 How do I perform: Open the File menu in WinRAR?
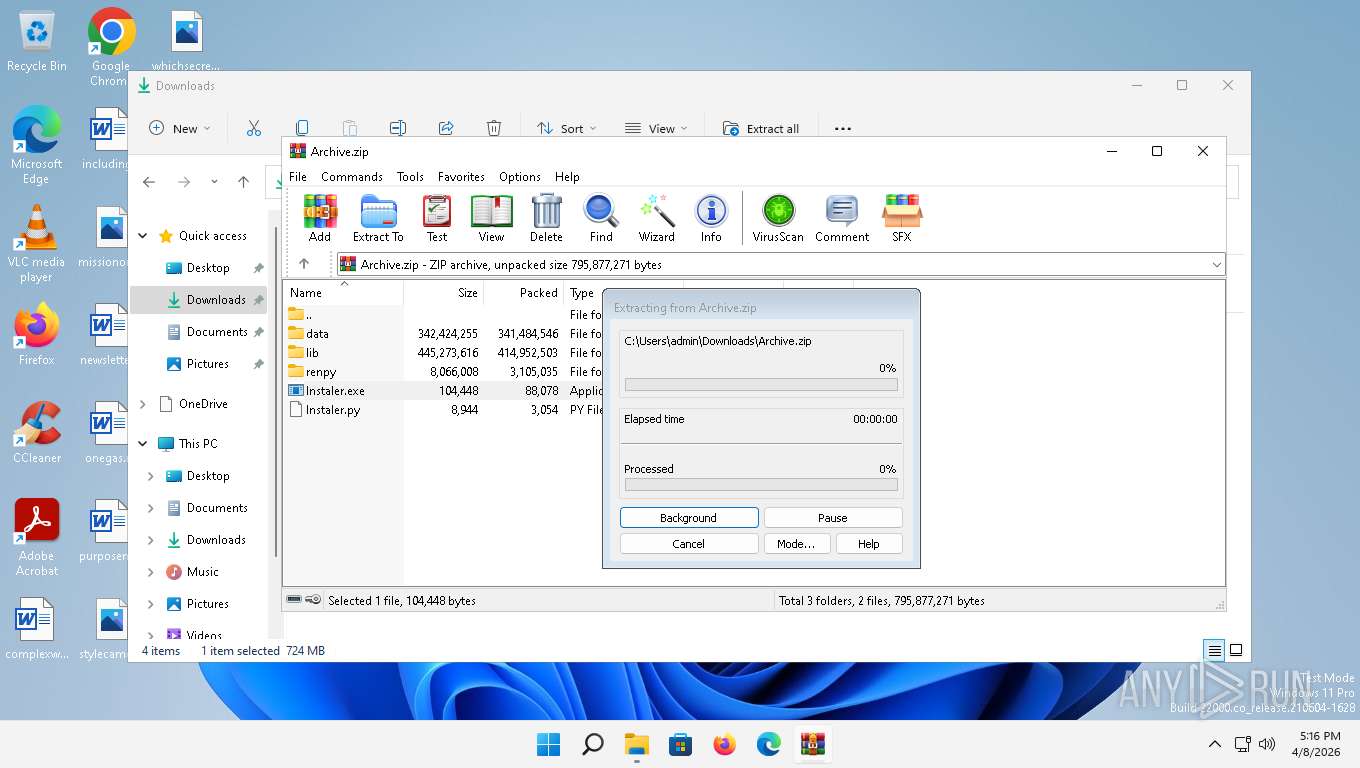[x=298, y=176]
